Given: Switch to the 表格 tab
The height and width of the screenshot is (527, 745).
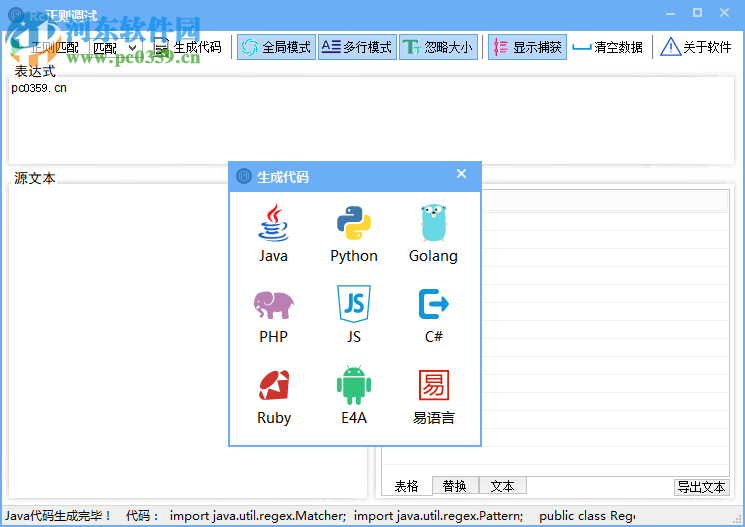Looking at the screenshot, I should [407, 486].
